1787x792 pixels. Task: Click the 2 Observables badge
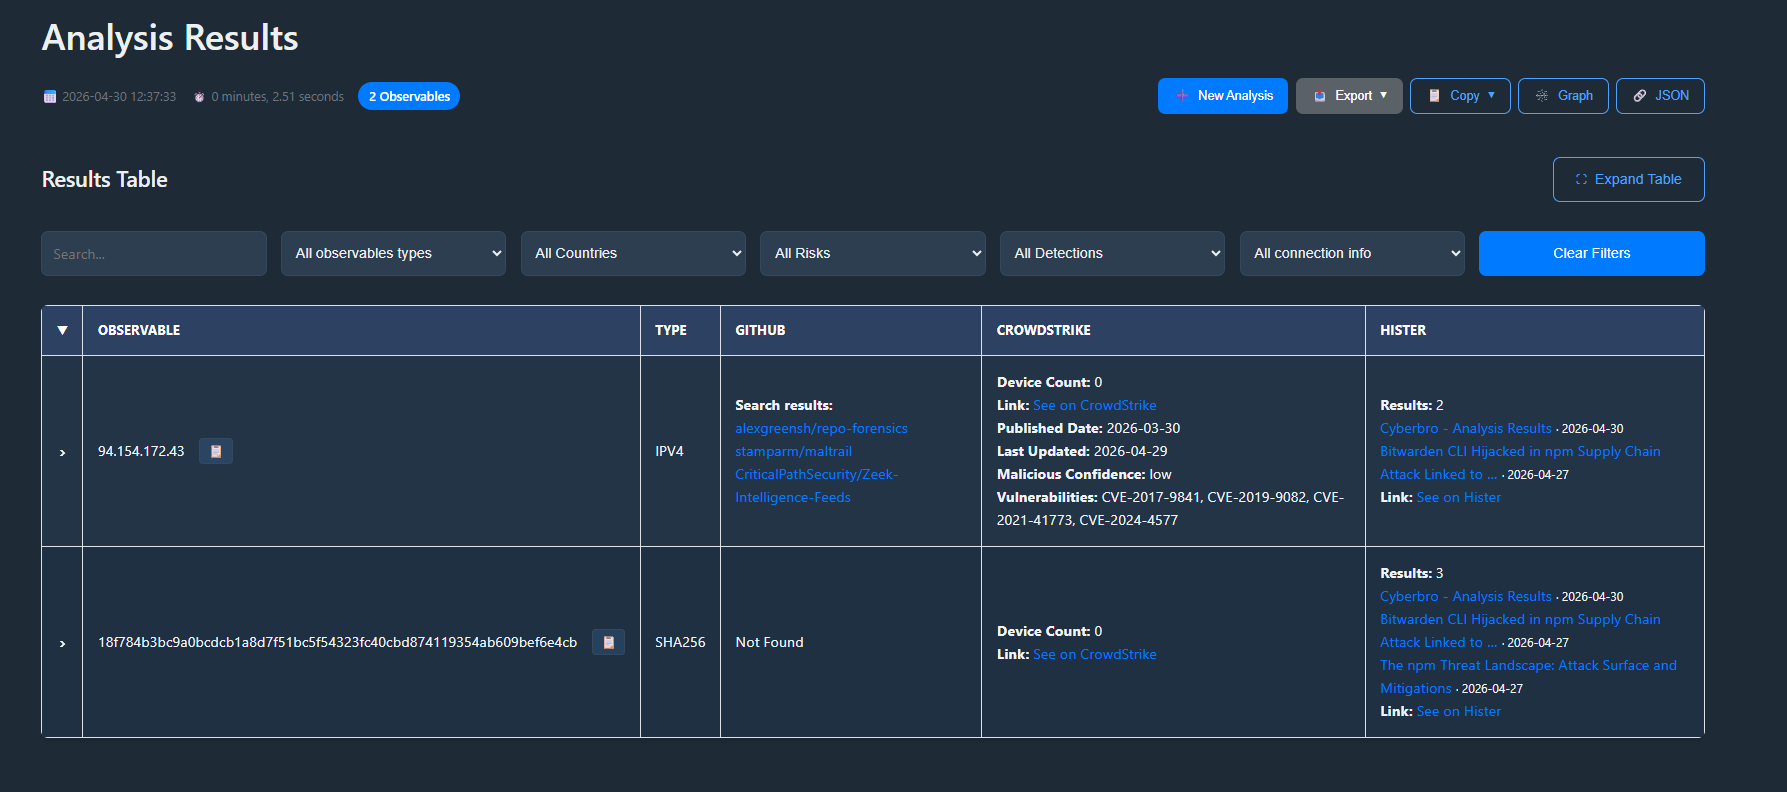(x=409, y=96)
